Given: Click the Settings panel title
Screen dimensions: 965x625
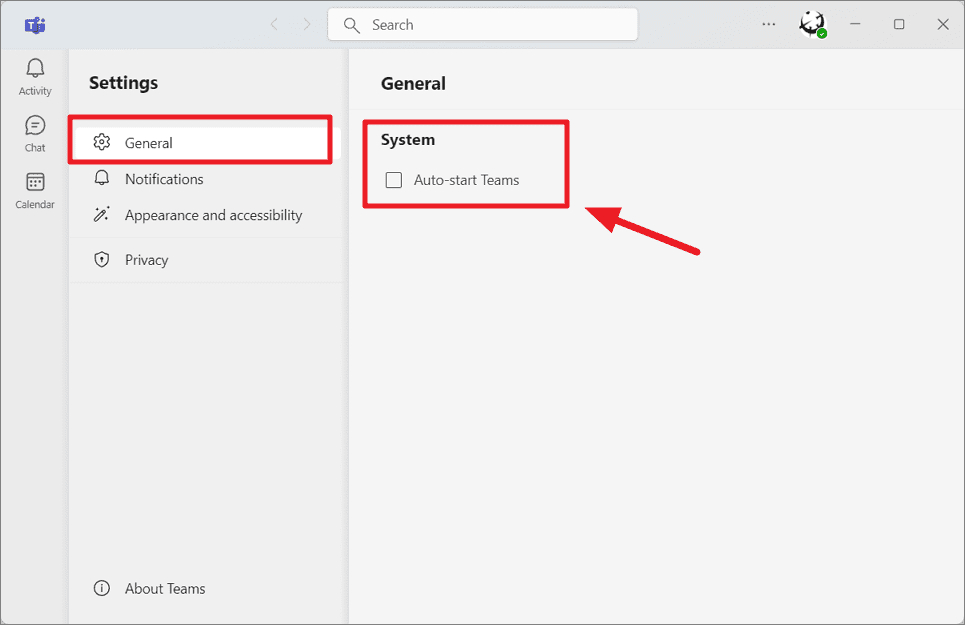Looking at the screenshot, I should [124, 82].
